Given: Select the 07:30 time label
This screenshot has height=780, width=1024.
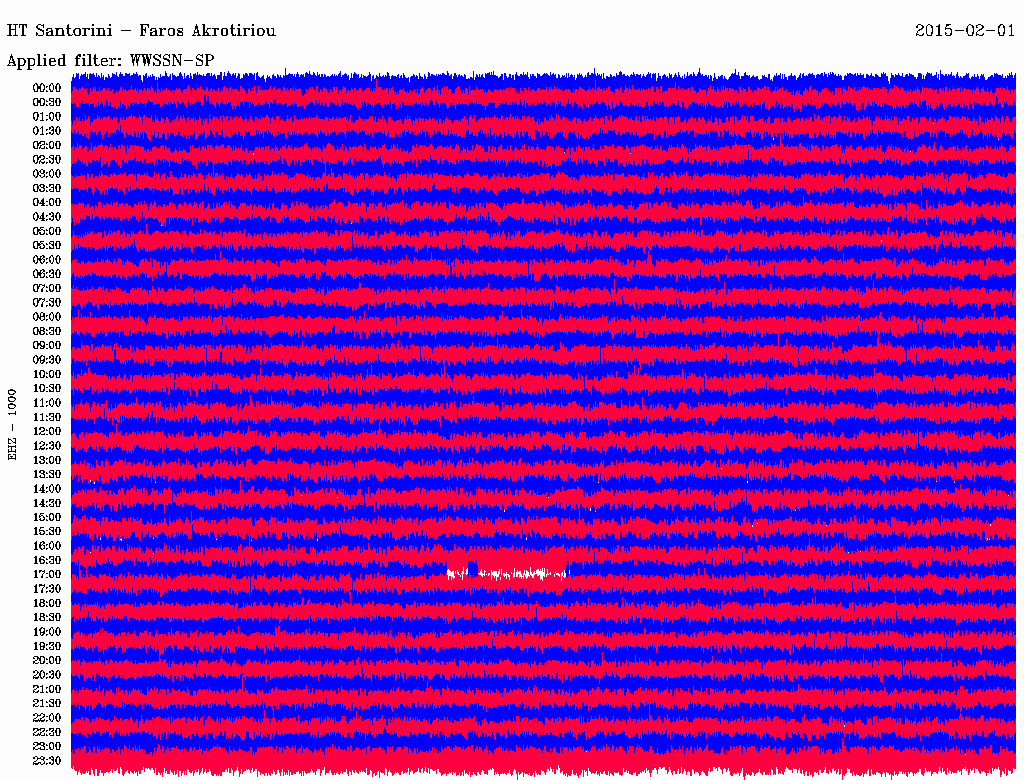Looking at the screenshot, I should pos(47,302).
